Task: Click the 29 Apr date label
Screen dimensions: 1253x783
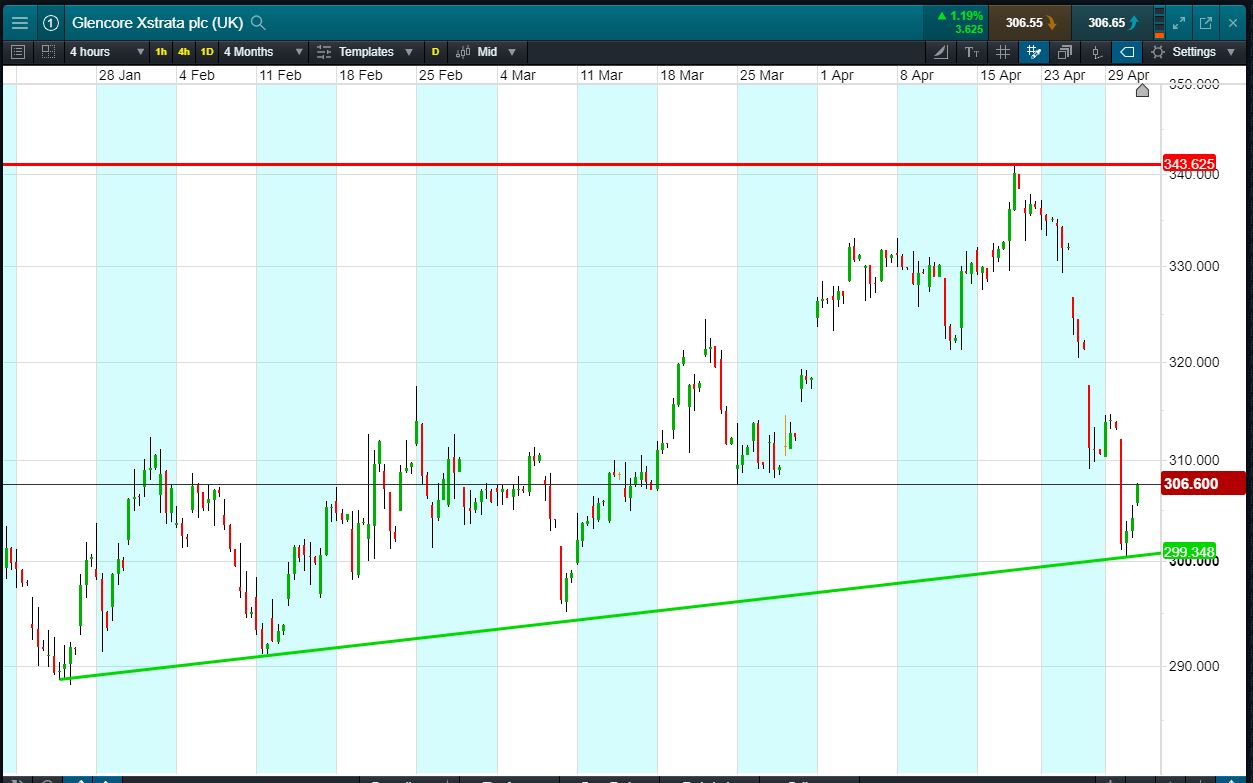Action: pyautogui.click(x=1129, y=75)
